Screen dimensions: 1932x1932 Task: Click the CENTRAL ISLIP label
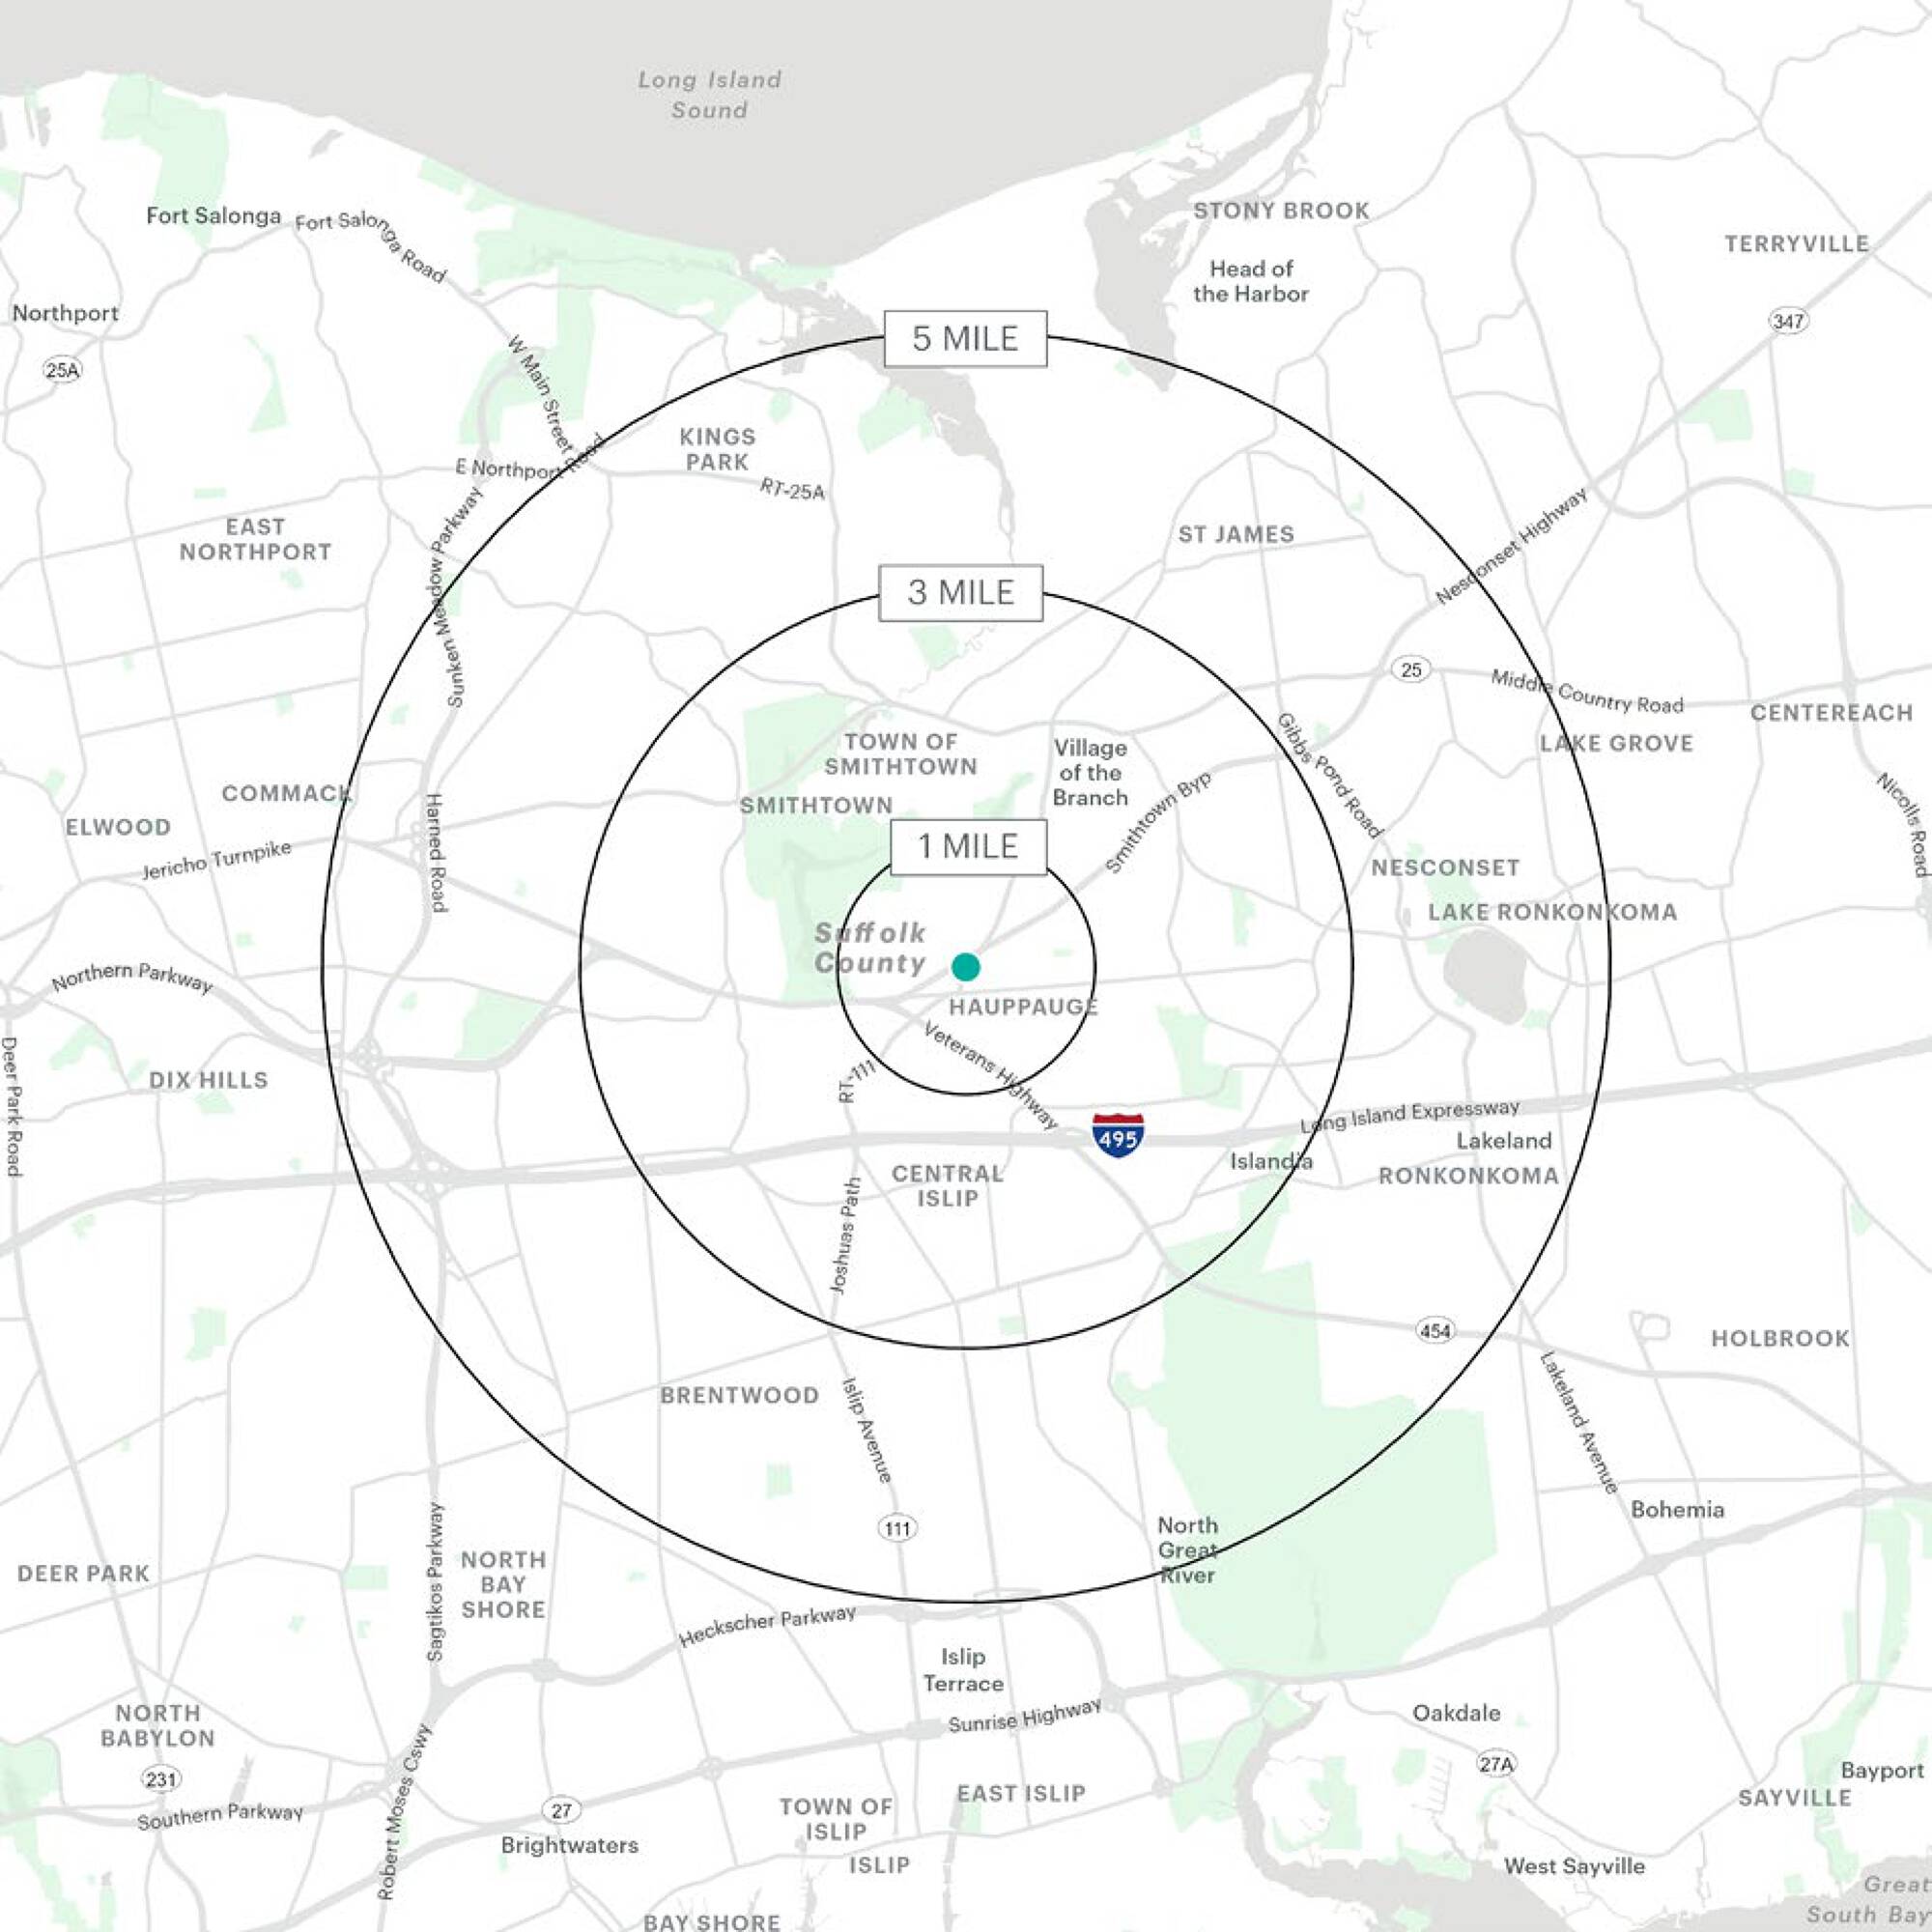[947, 1186]
